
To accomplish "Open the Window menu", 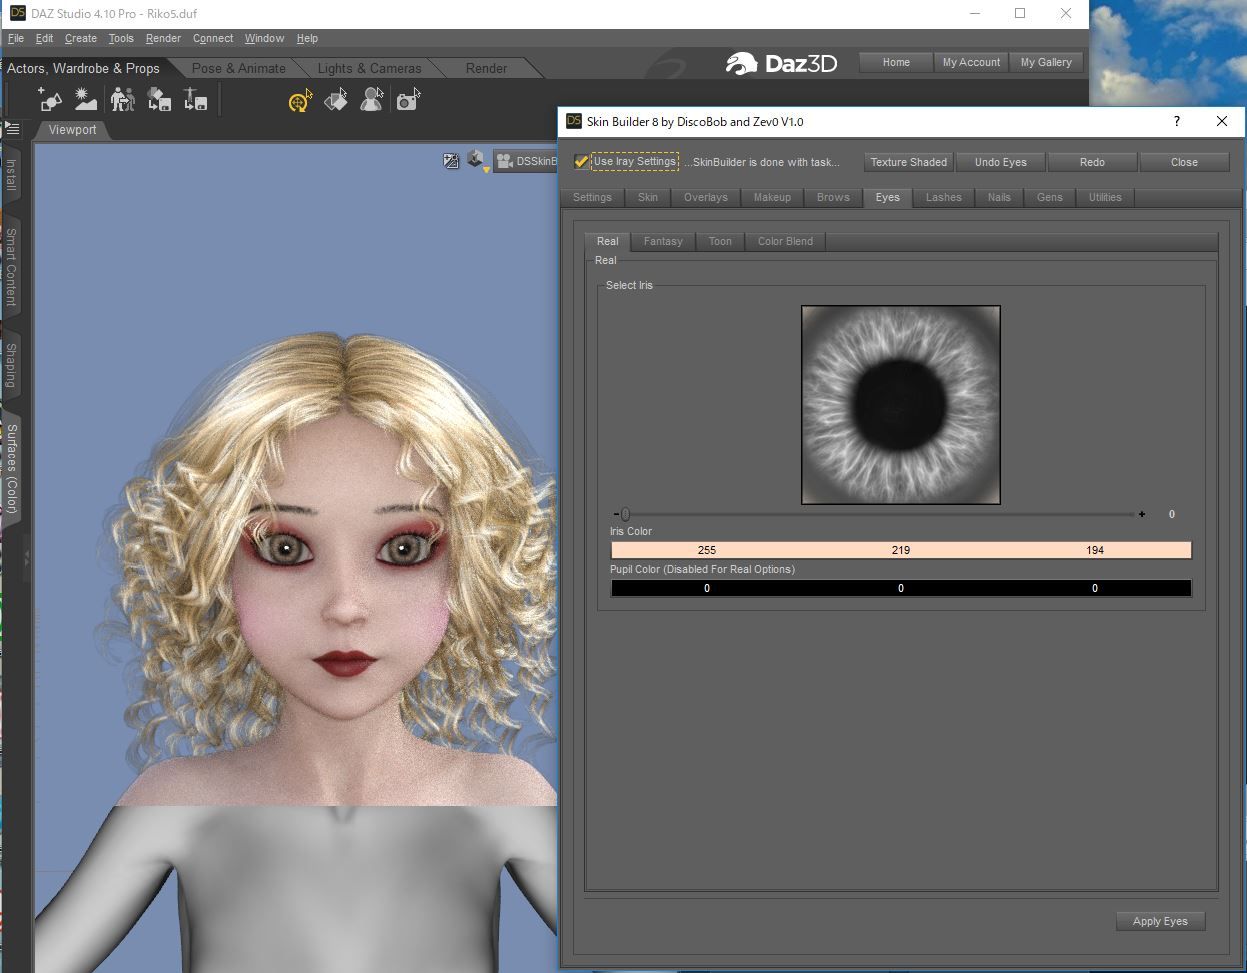I will 264,38.
